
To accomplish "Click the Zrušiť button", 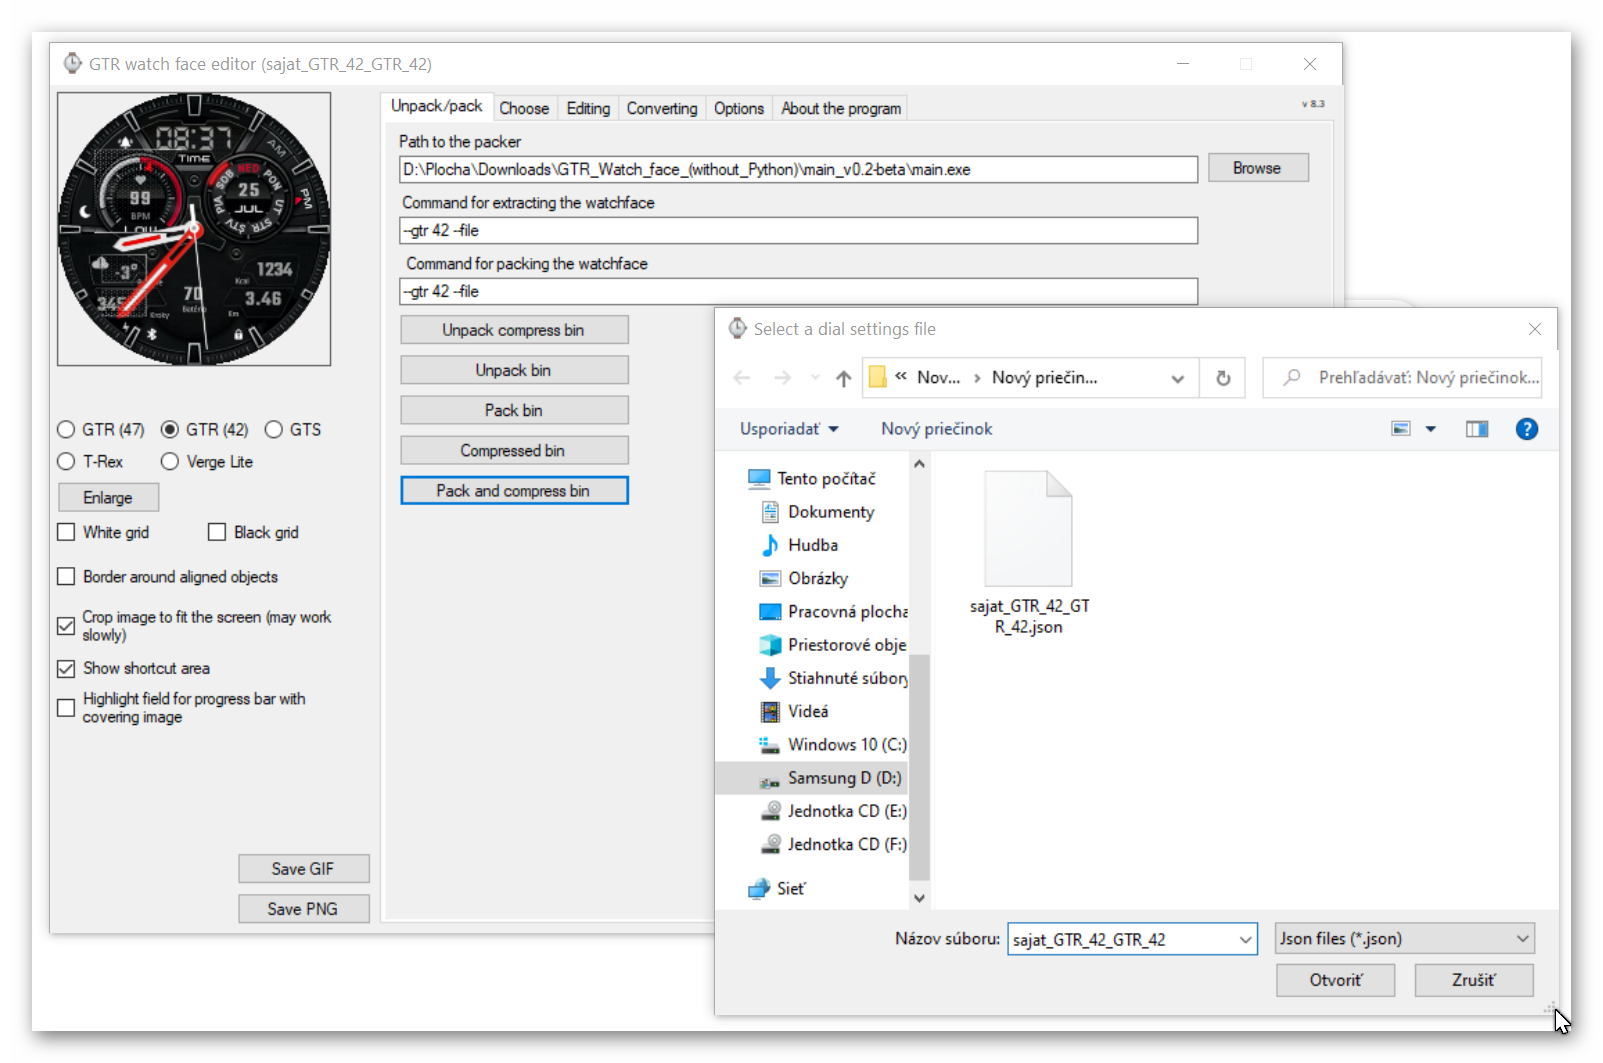I will (1474, 980).
